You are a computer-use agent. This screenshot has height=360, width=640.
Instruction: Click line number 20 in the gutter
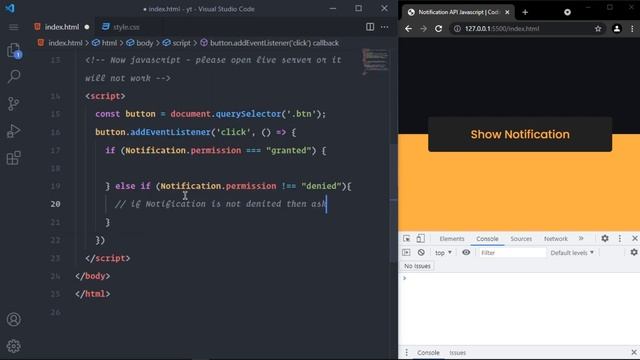[55, 204]
